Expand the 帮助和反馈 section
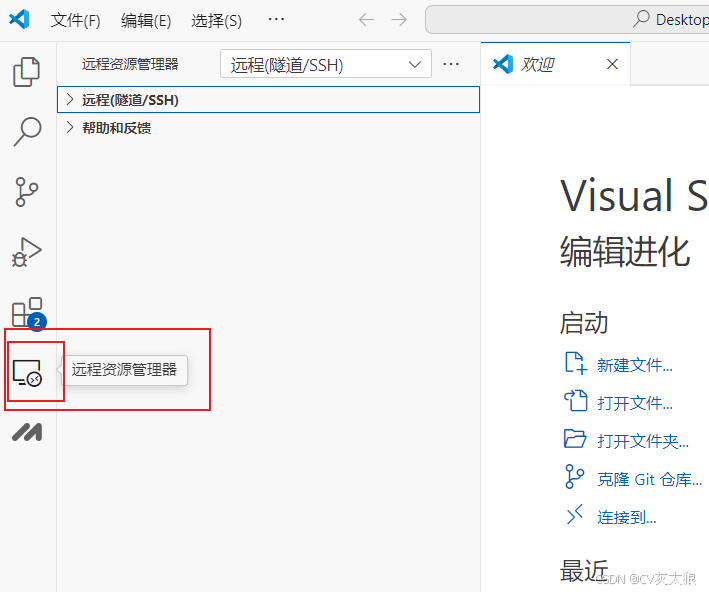Viewport: 709px width, 592px height. point(268,128)
